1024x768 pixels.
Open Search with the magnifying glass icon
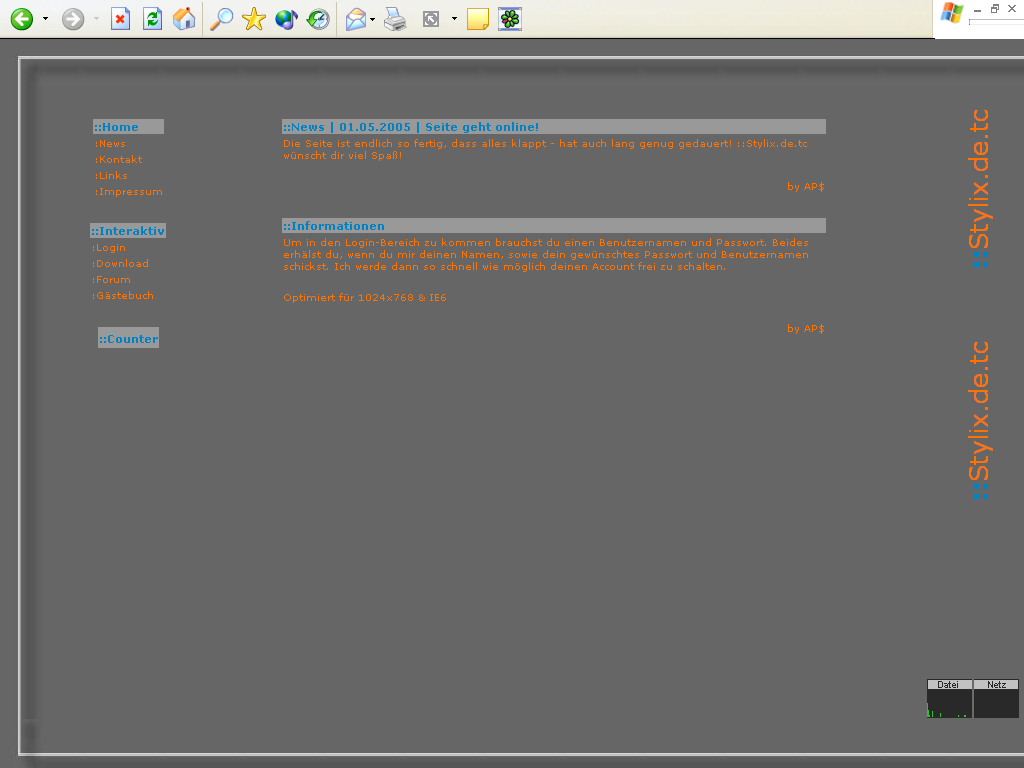click(x=222, y=19)
